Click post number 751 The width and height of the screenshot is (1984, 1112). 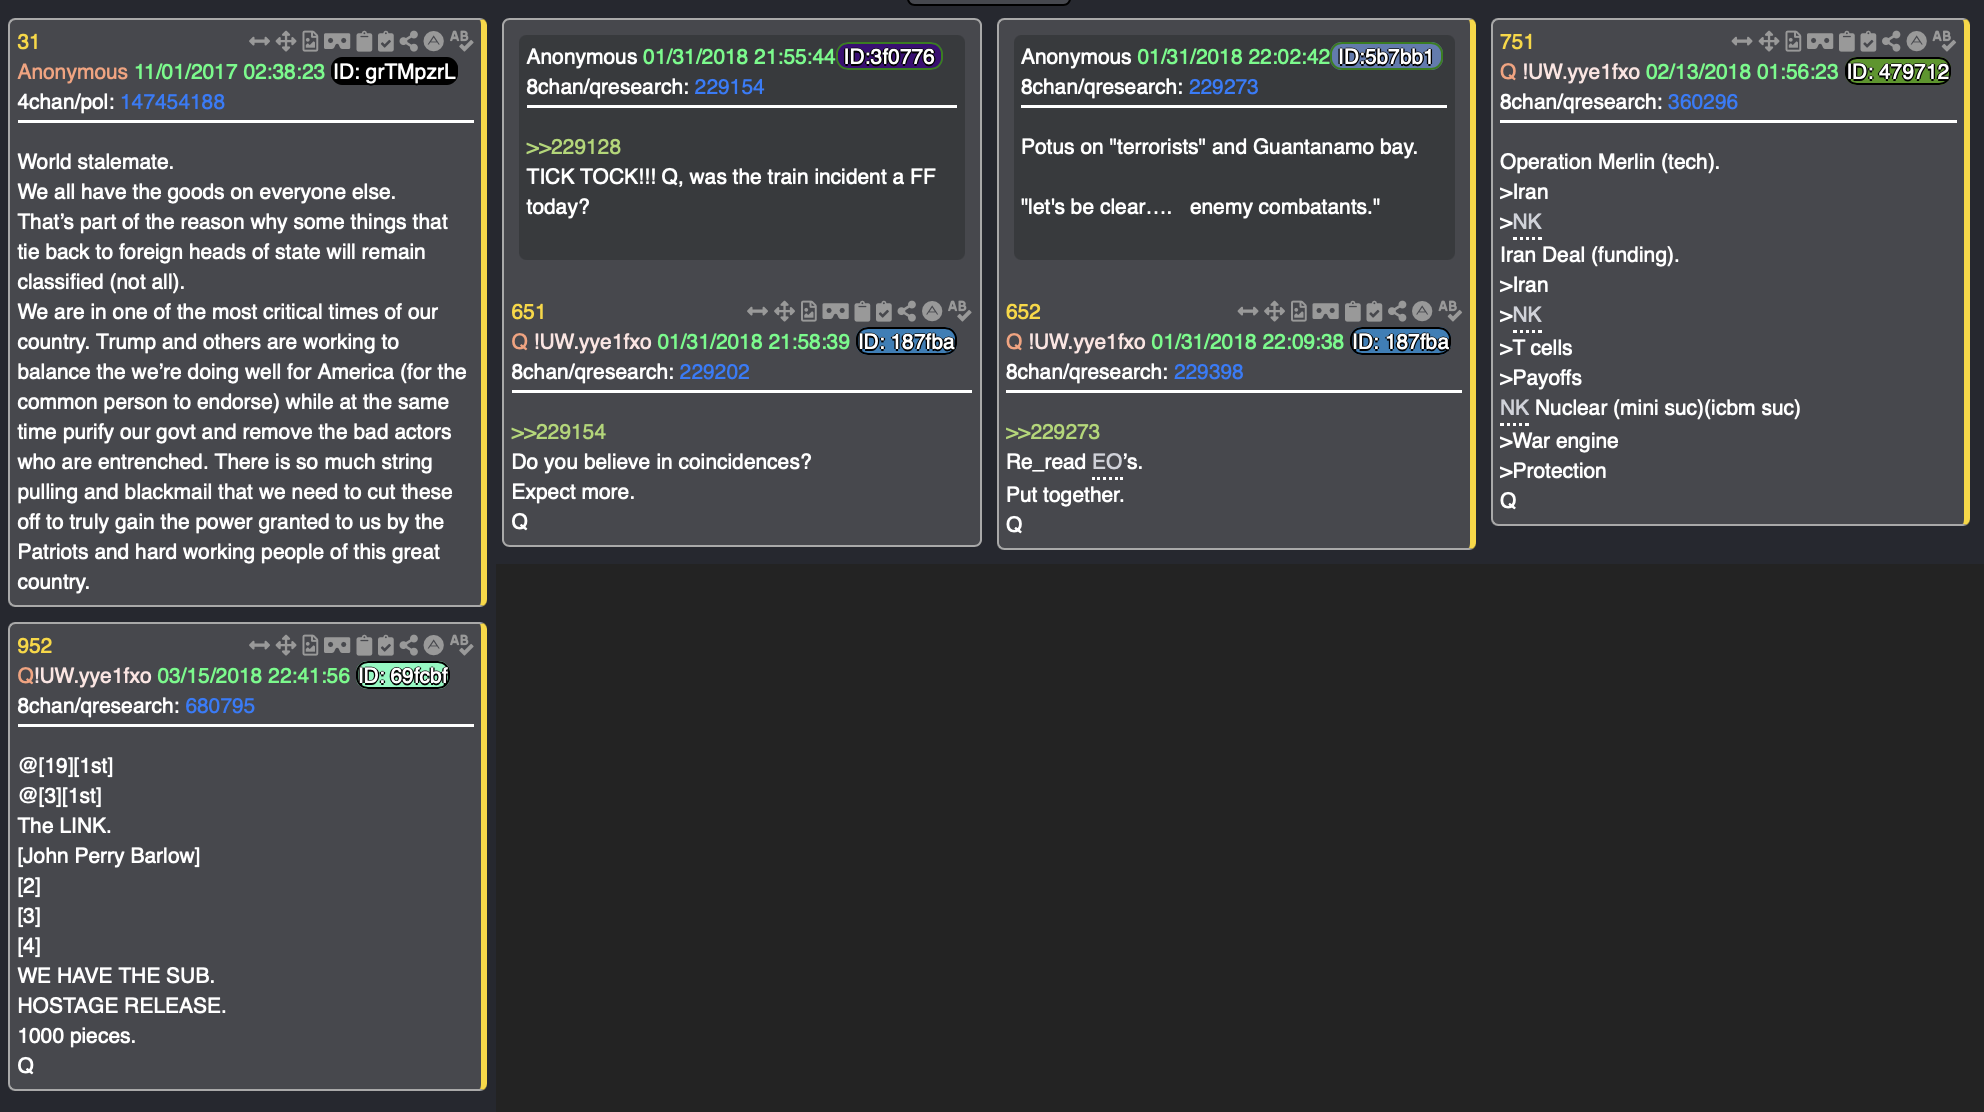[x=1517, y=42]
